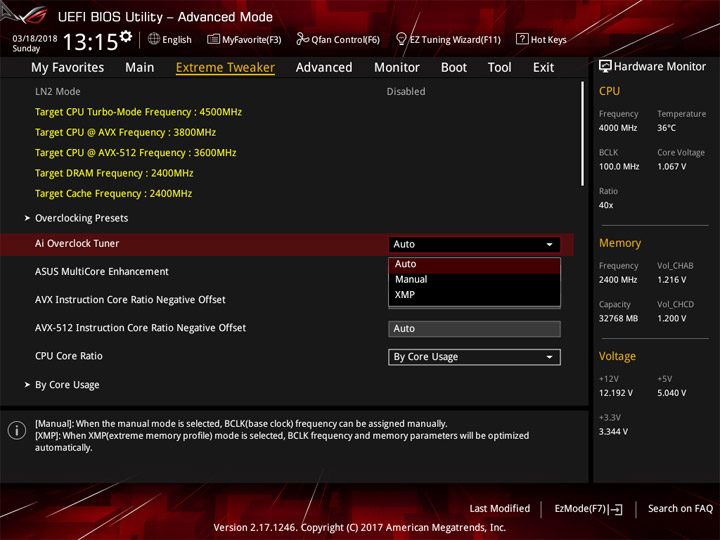Click the Core Voltage 1.067 V value
Screen dimensions: 720x540
pyautogui.click(x=671, y=166)
